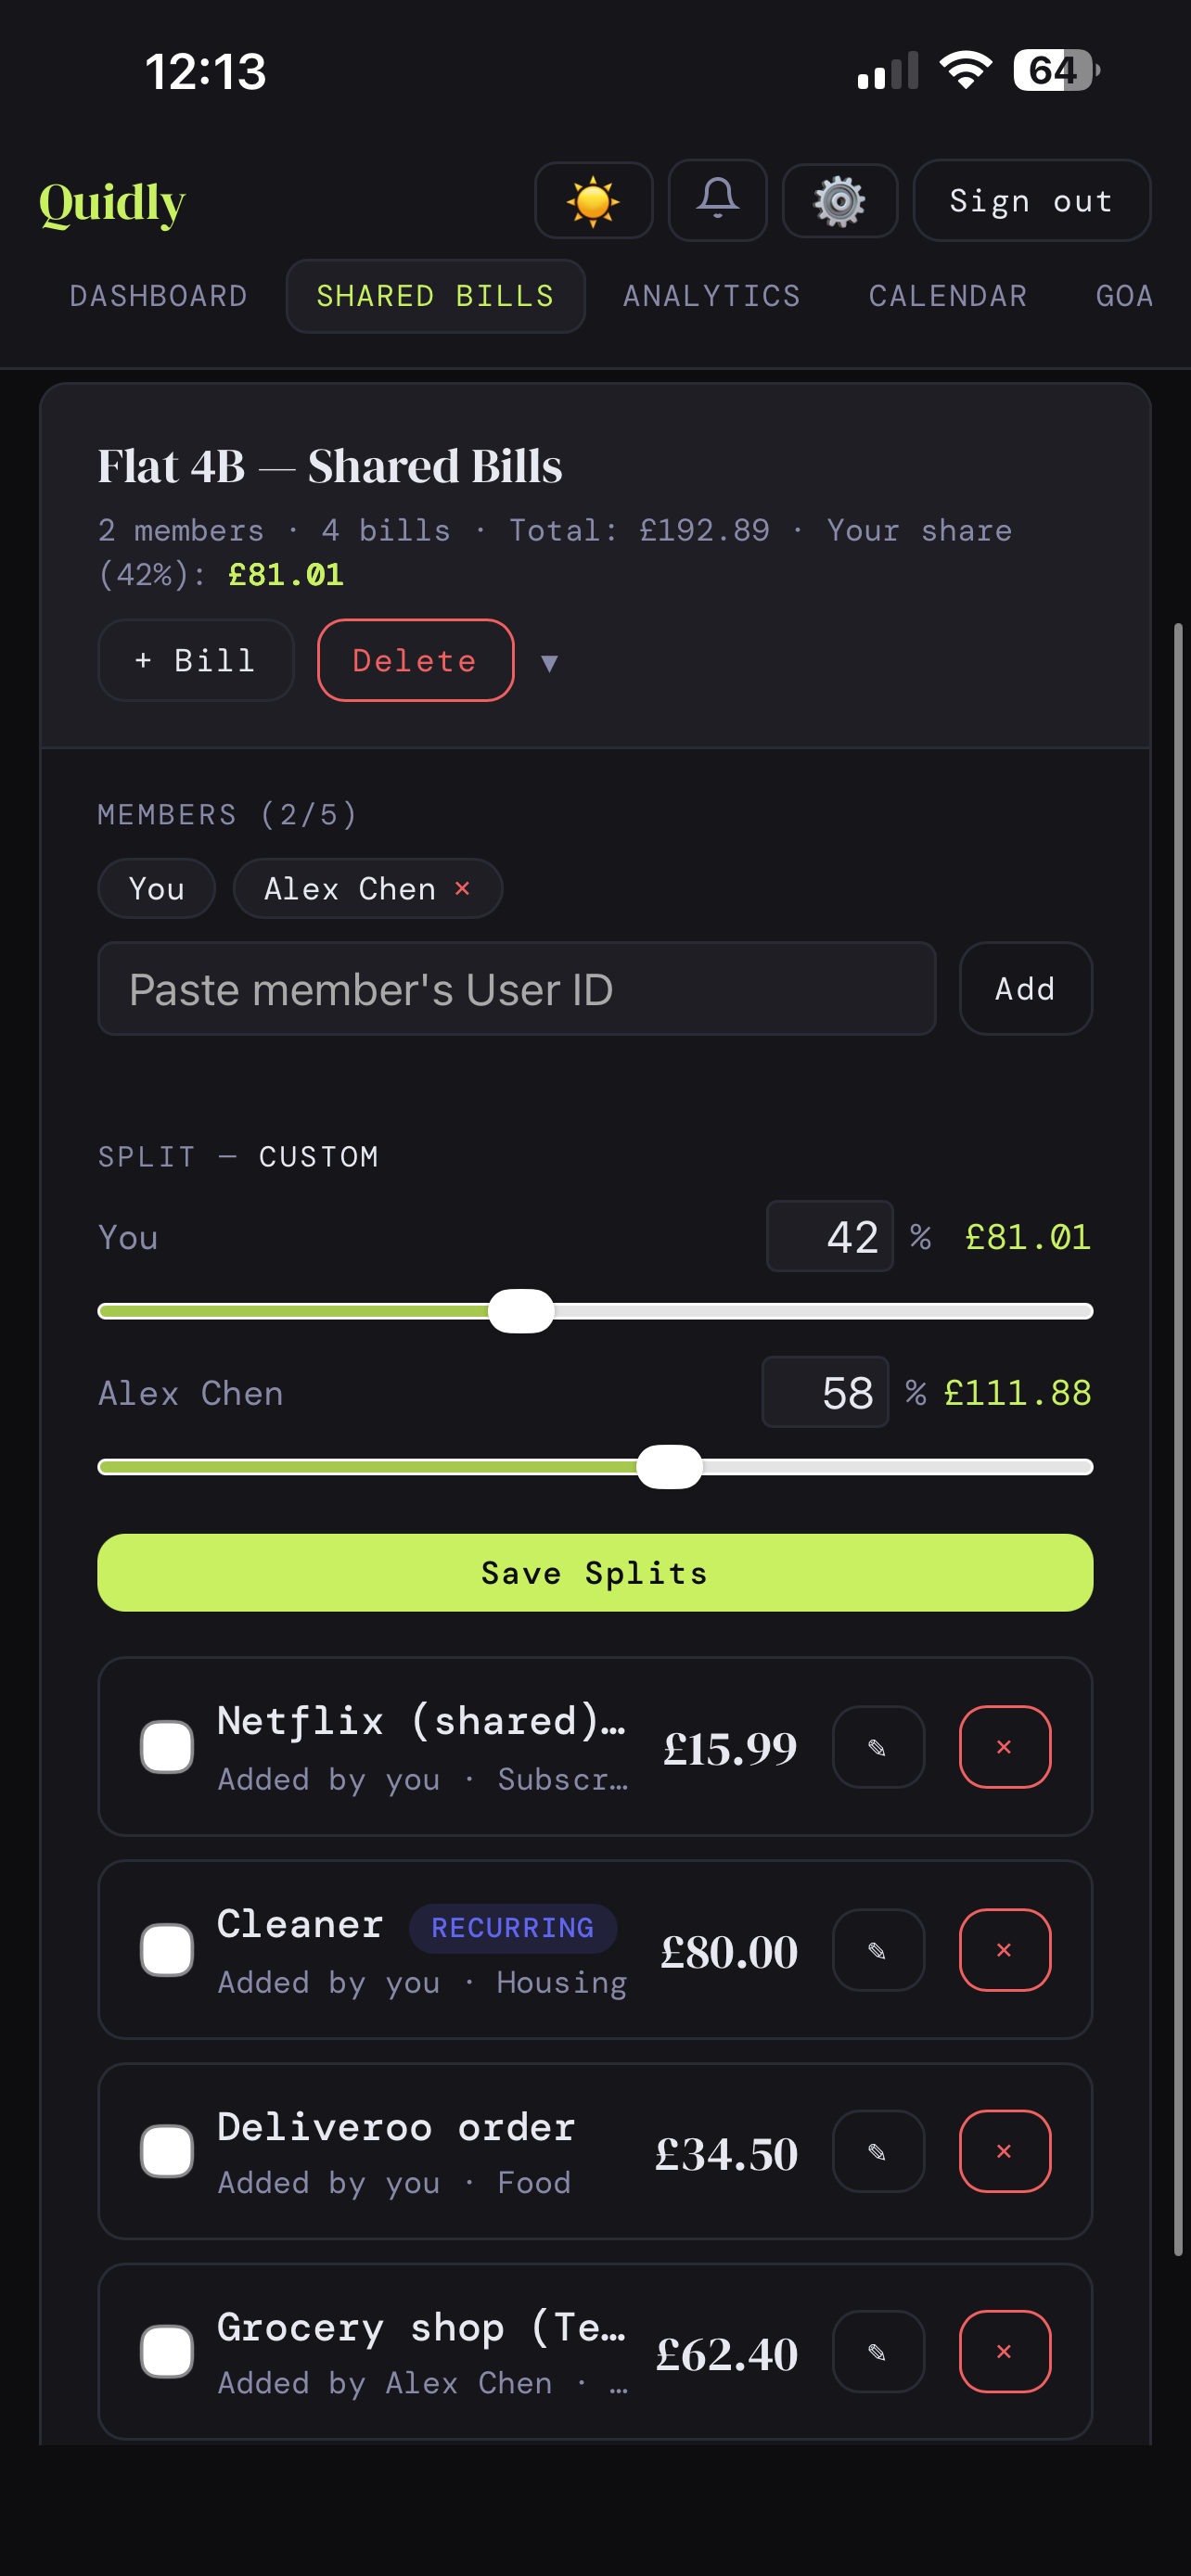Screen dimensions: 1191x2576
Task: Remove the Netflix bill using the red ×
Action: coord(1005,1746)
